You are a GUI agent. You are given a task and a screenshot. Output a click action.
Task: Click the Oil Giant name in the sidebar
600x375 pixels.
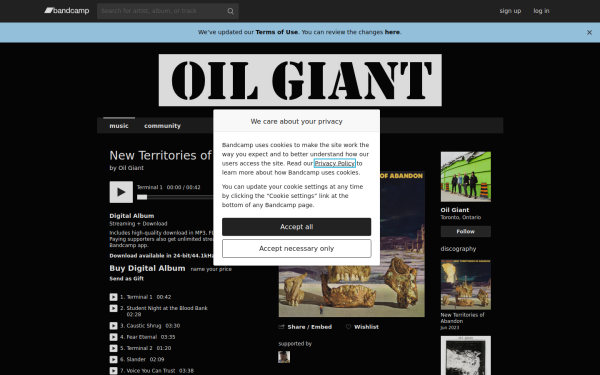[455, 210]
